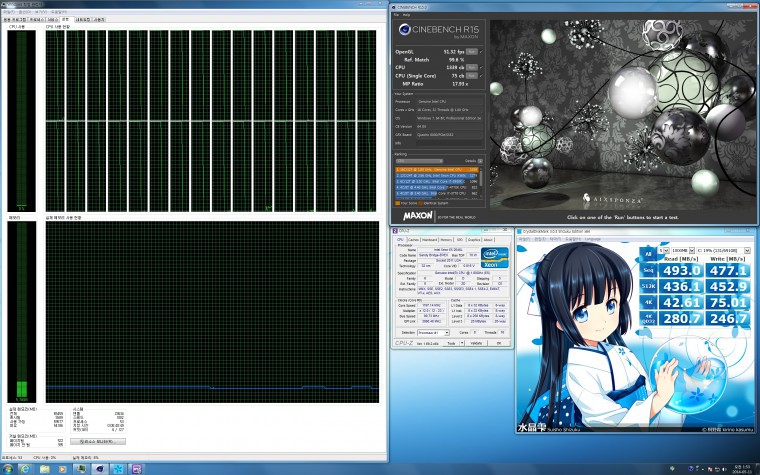760x475 pixels.
Task: Click the system tray clock
Action: point(741,469)
